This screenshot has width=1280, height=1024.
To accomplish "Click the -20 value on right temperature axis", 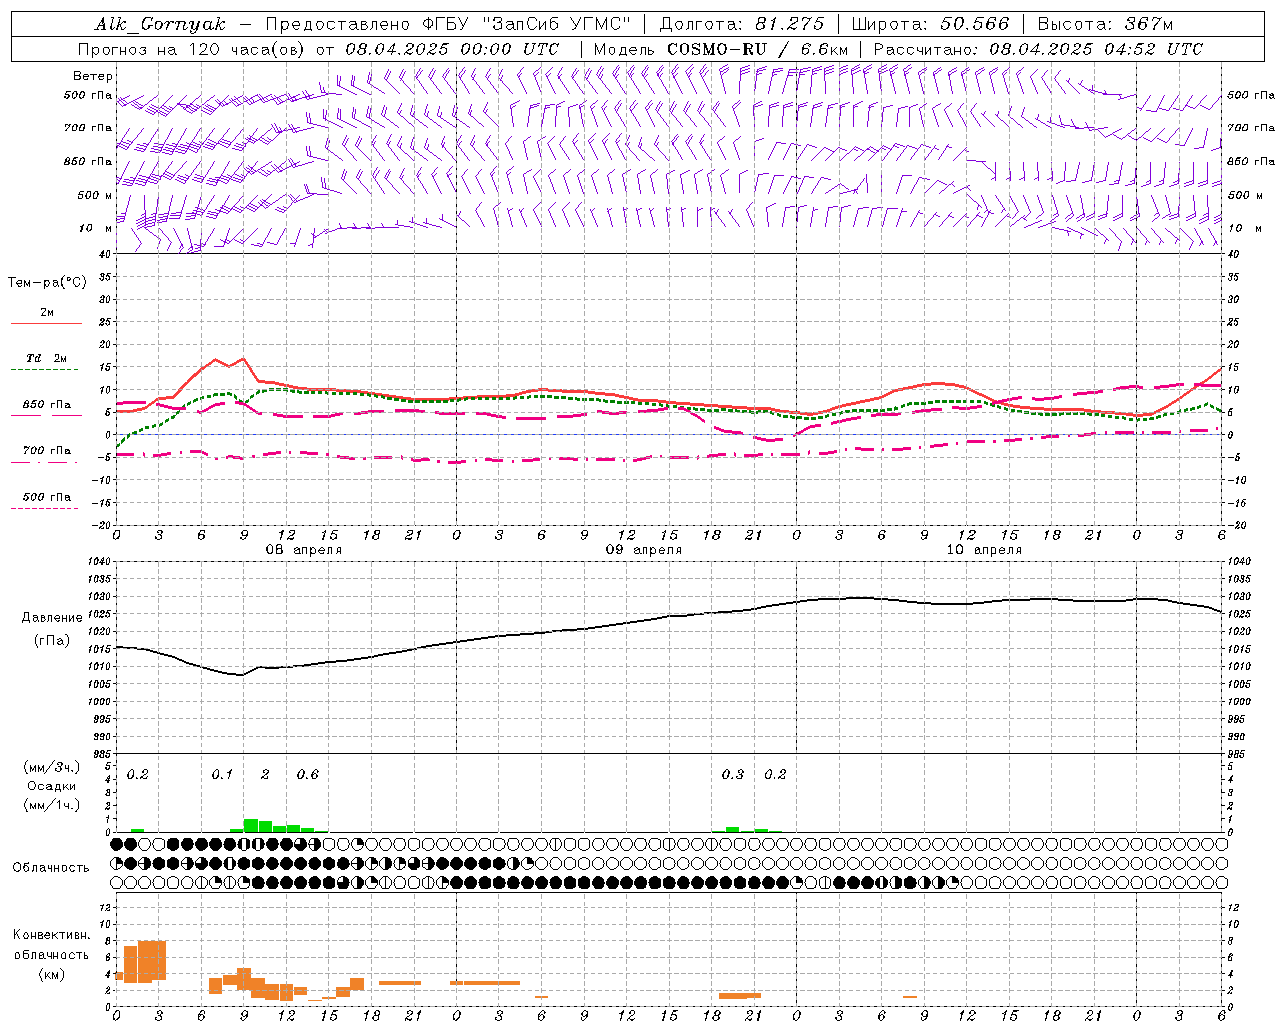I will pos(1236,525).
